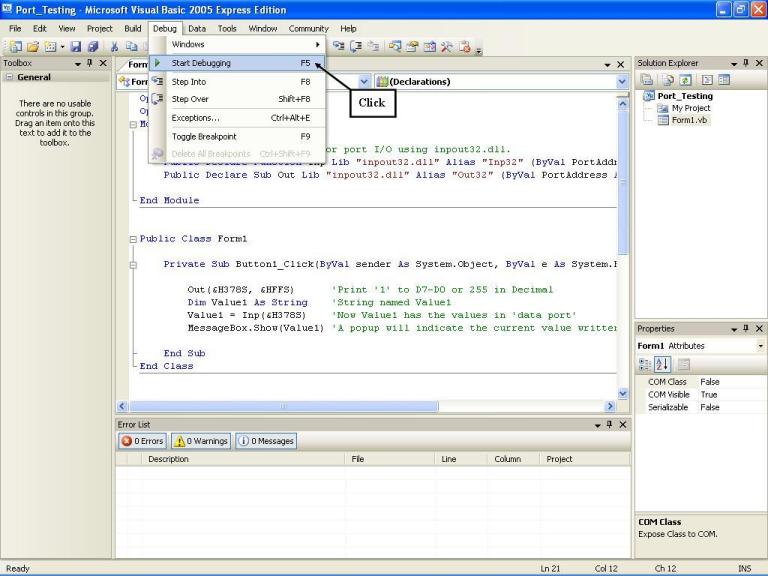Image resolution: width=768 pixels, height=576 pixels.
Task: Open the Form1 Attributes object dropdown
Action: [760, 346]
